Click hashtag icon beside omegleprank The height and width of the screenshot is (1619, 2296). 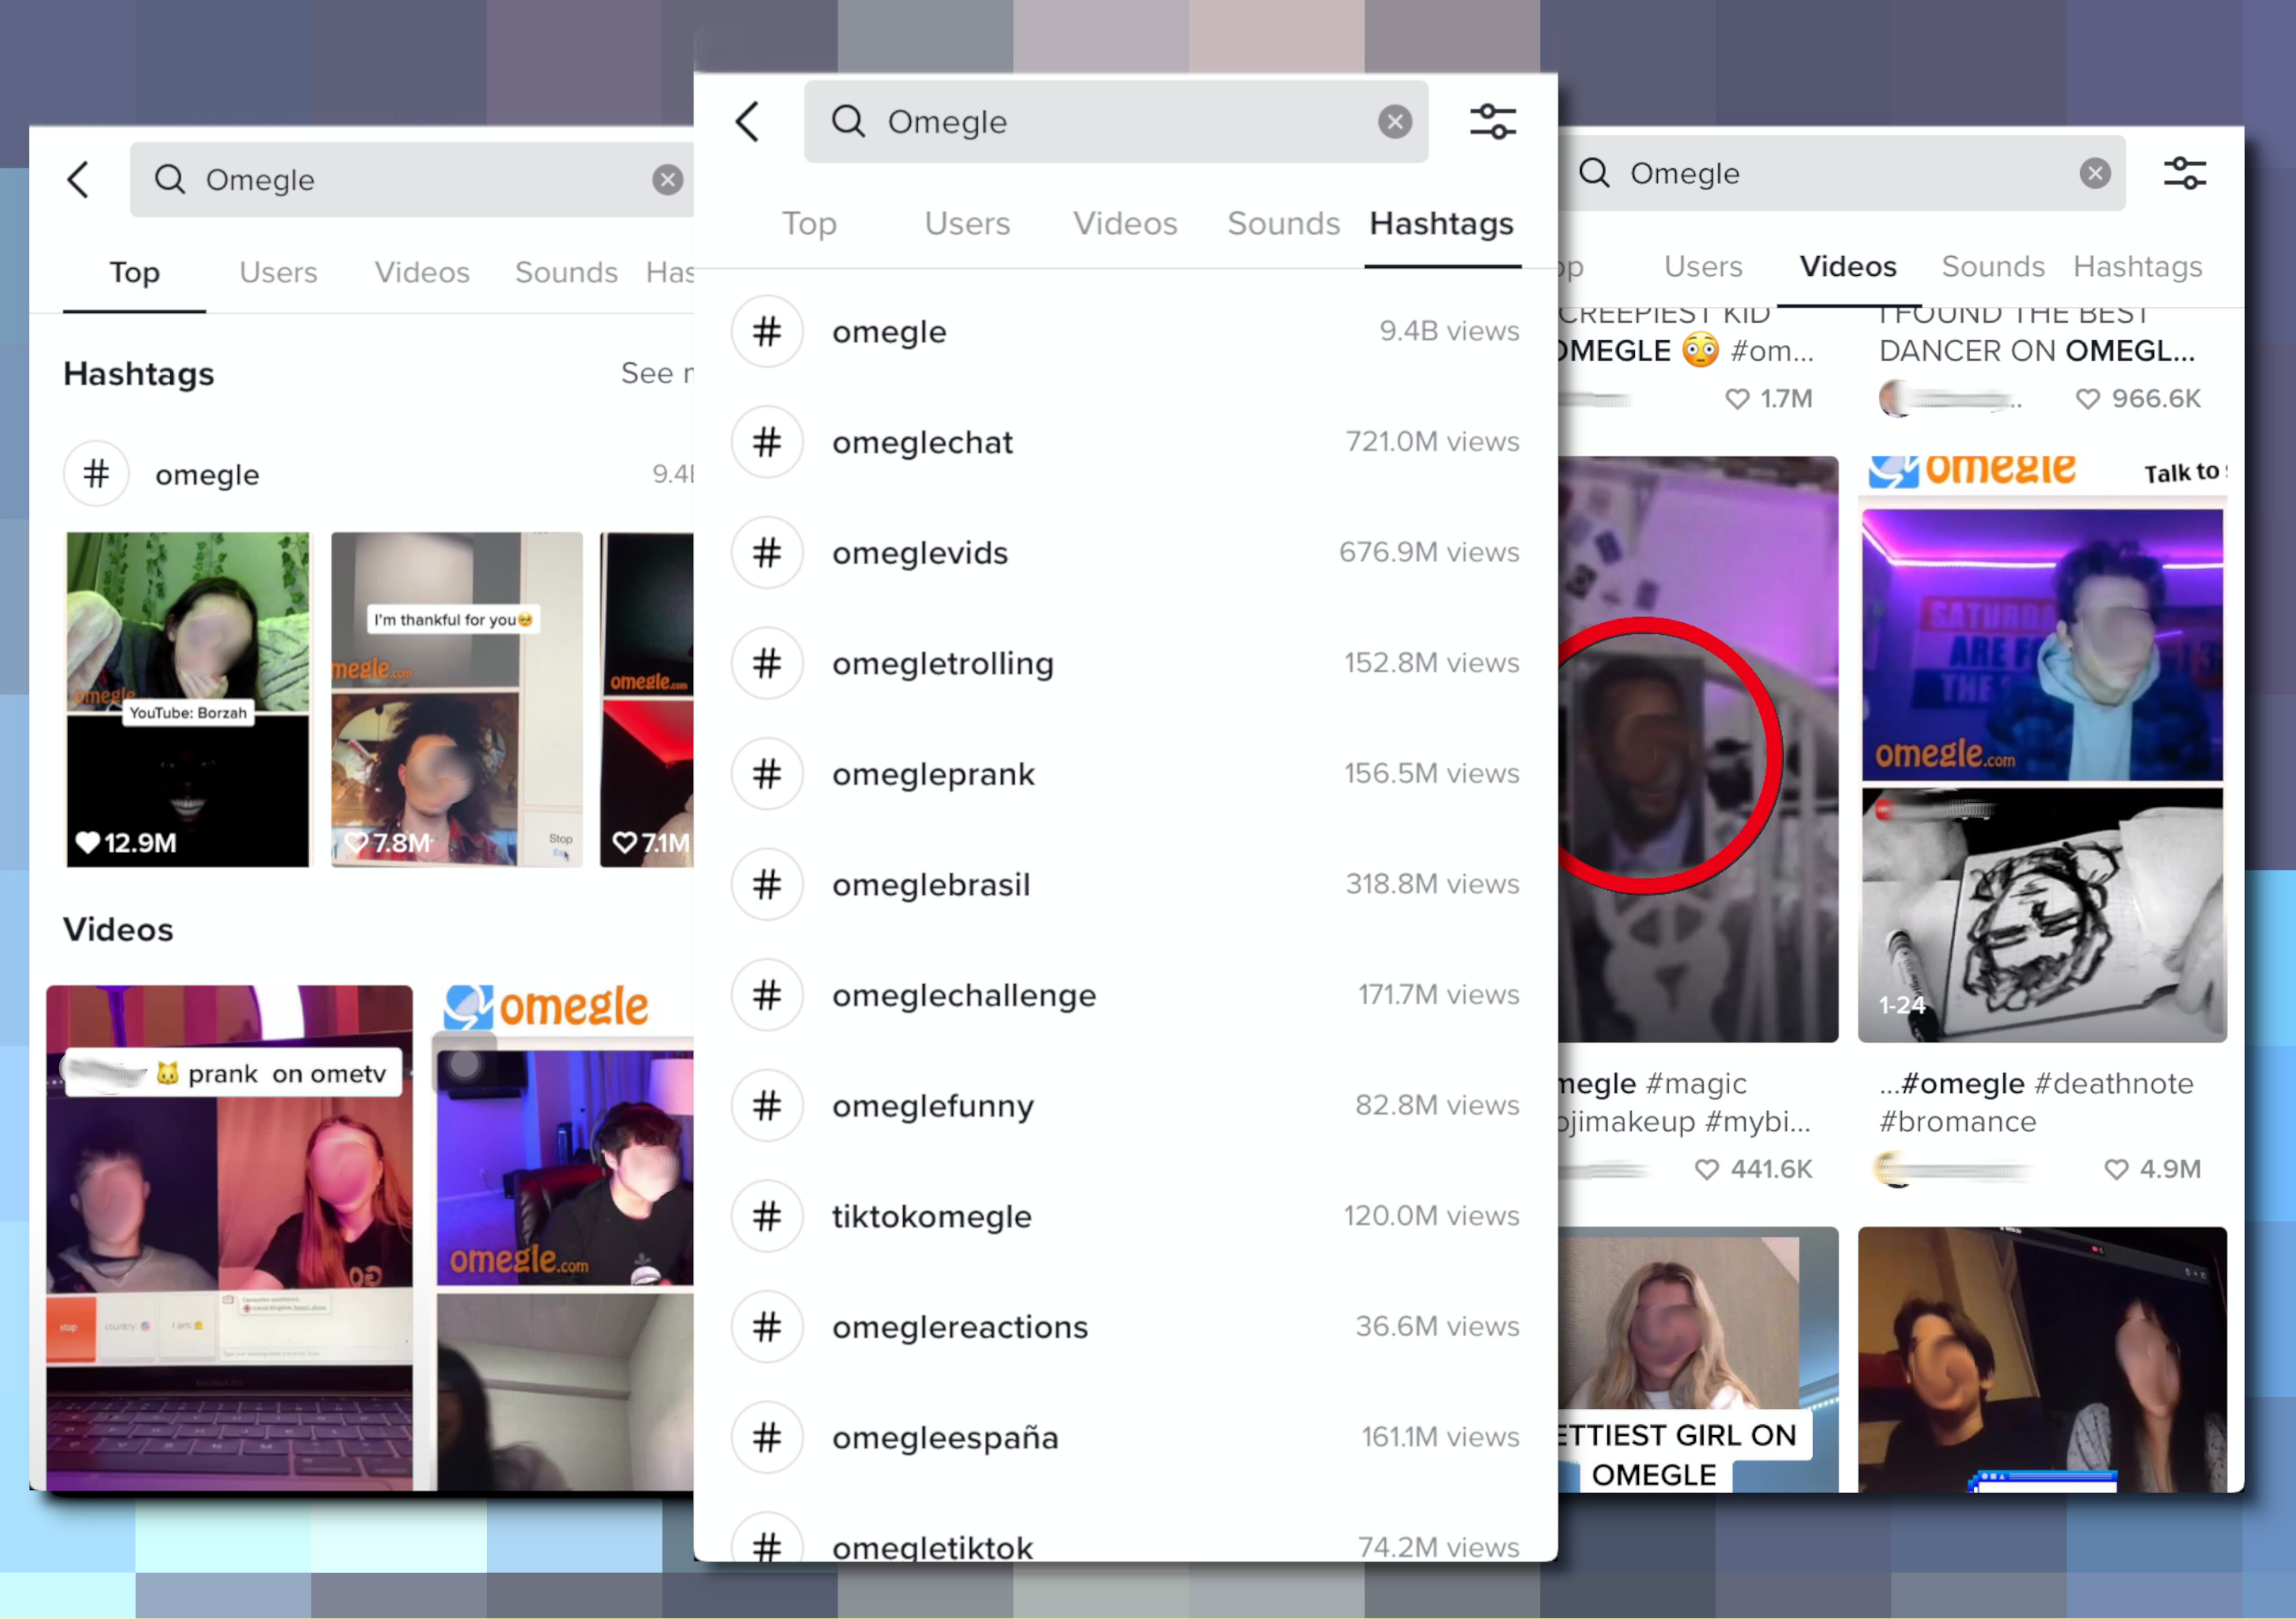[767, 774]
